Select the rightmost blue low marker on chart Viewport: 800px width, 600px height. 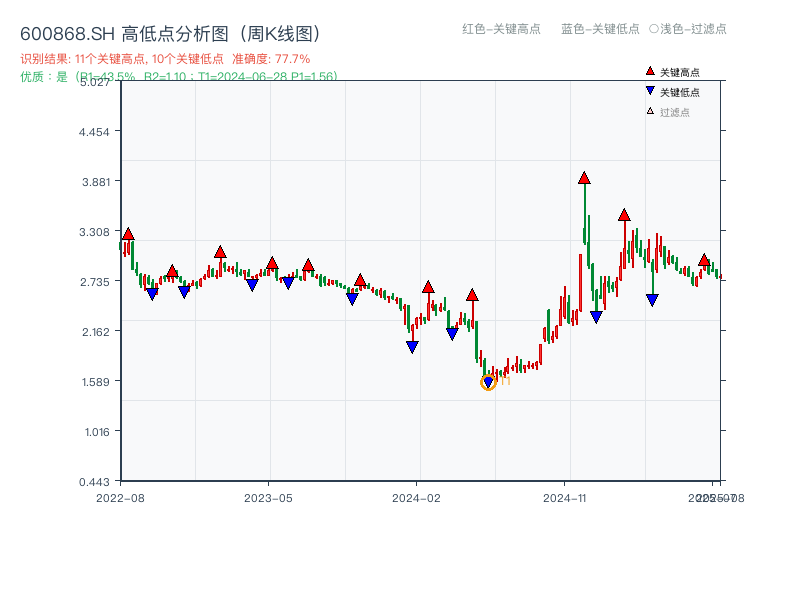pos(652,300)
